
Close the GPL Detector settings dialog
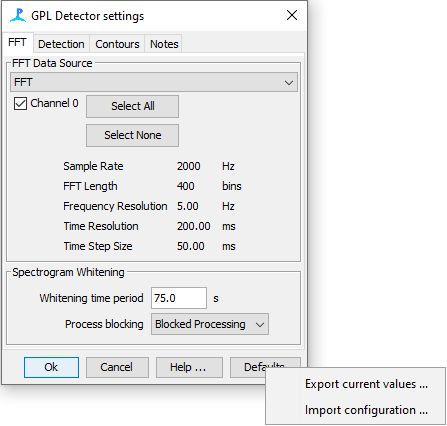(x=292, y=15)
